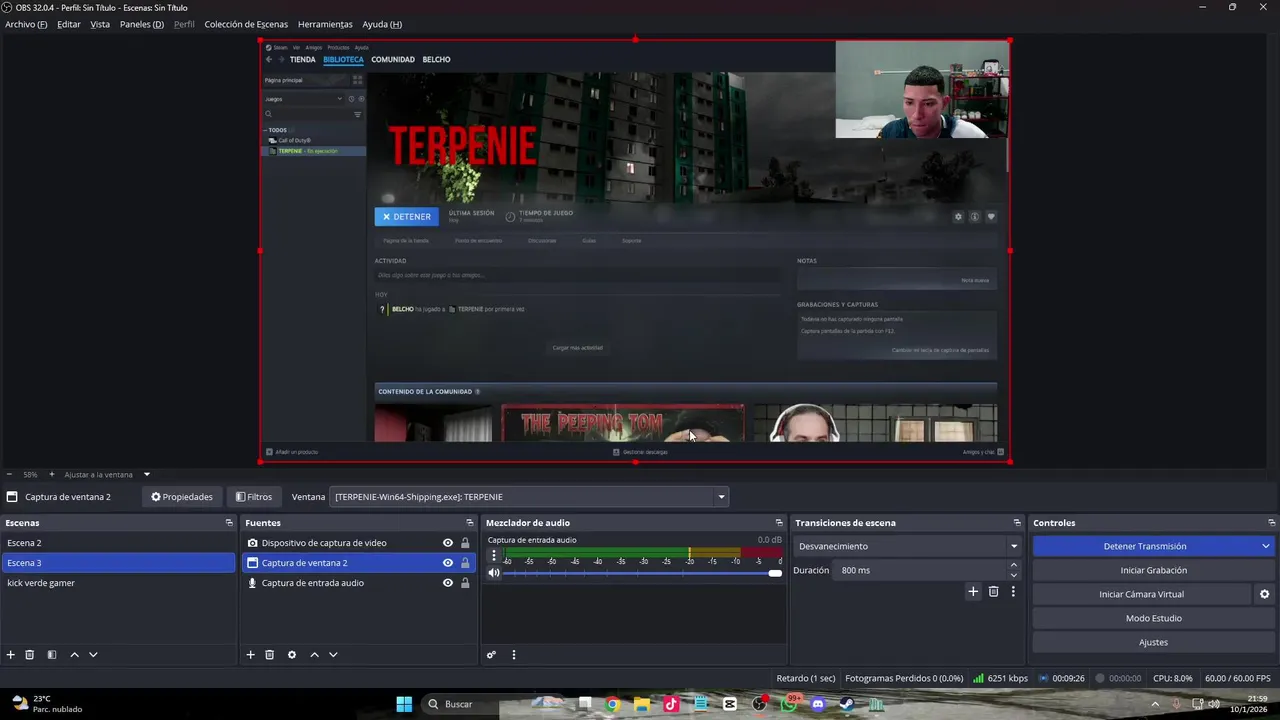Open Discord from the Windows taskbar
The width and height of the screenshot is (1280, 720).
click(x=818, y=704)
